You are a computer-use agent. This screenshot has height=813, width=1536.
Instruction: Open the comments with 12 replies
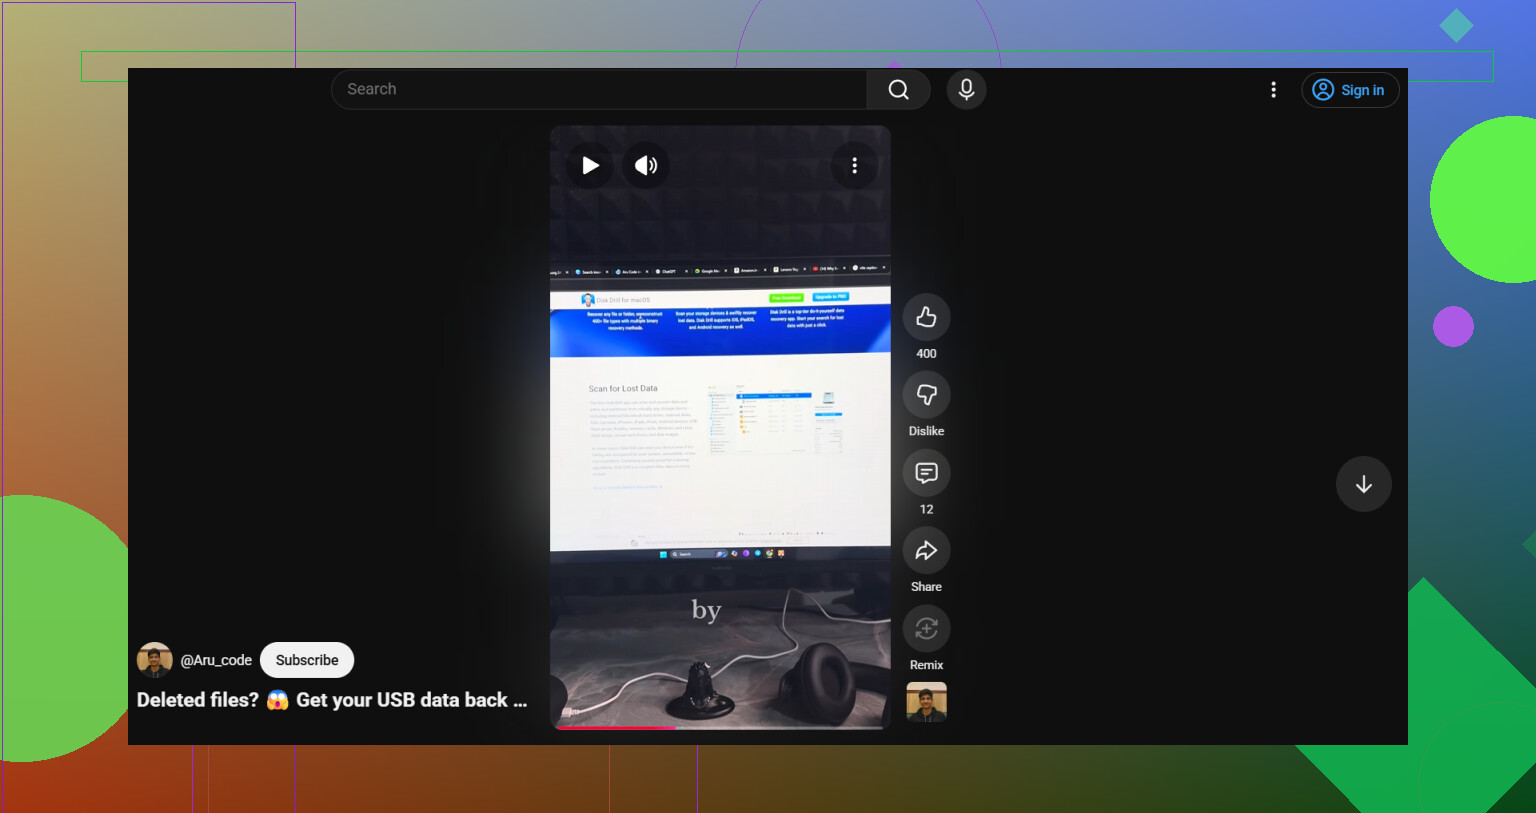pyautogui.click(x=926, y=473)
